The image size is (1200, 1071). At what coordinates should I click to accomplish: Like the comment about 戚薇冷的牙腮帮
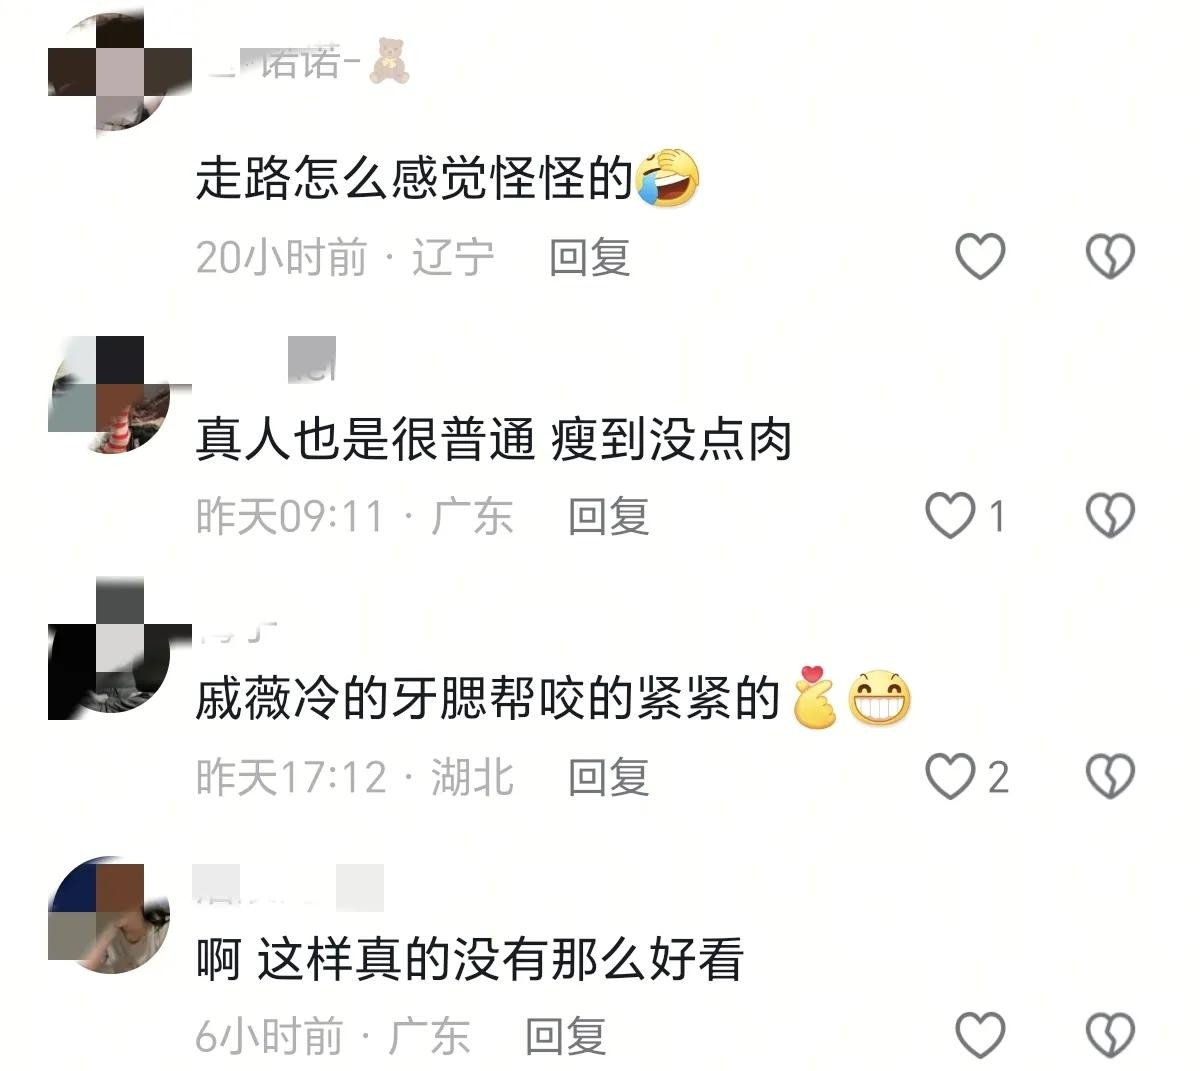pos(949,776)
